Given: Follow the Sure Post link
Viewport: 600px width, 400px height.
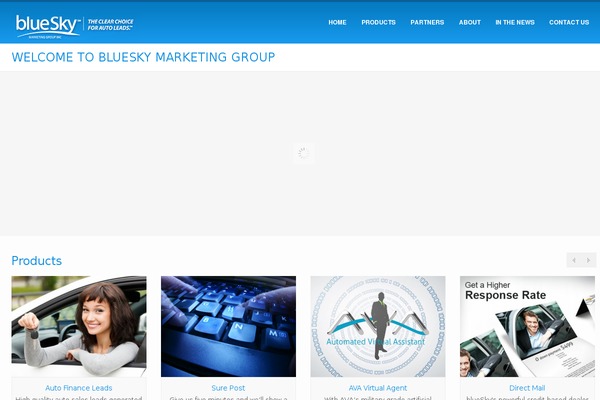Looking at the screenshot, I should [x=228, y=388].
